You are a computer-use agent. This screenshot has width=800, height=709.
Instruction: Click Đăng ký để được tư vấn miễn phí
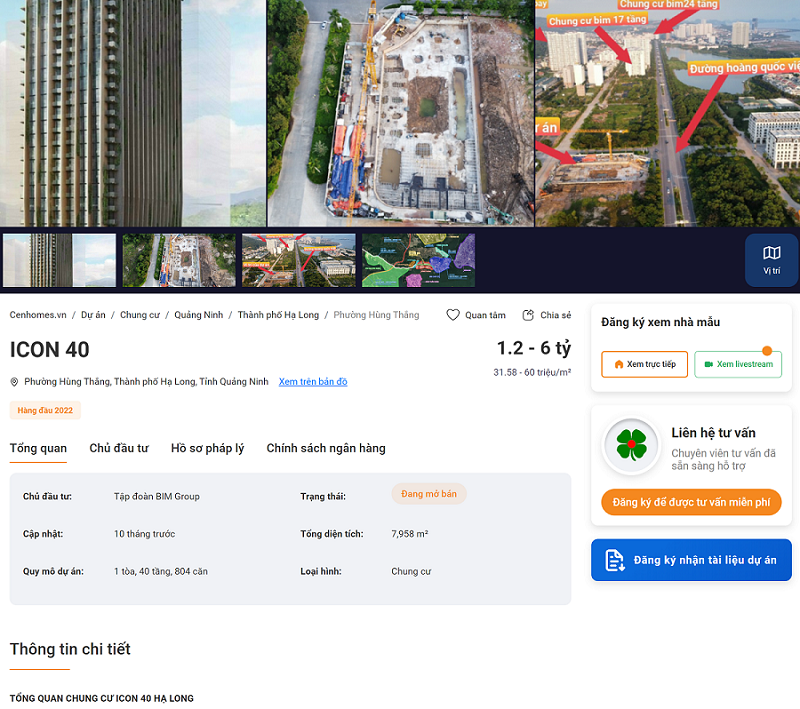pos(691,502)
